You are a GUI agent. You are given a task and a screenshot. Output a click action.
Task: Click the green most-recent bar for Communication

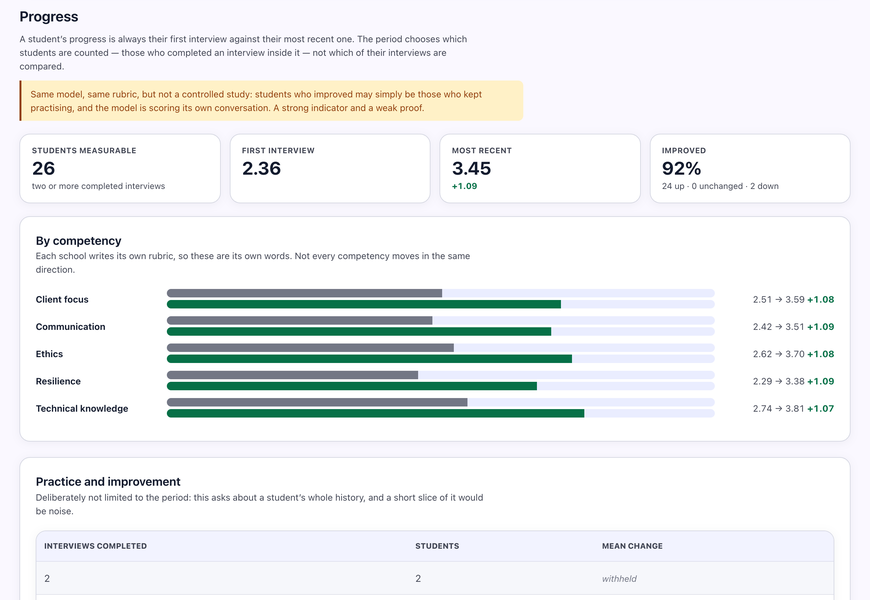click(359, 331)
